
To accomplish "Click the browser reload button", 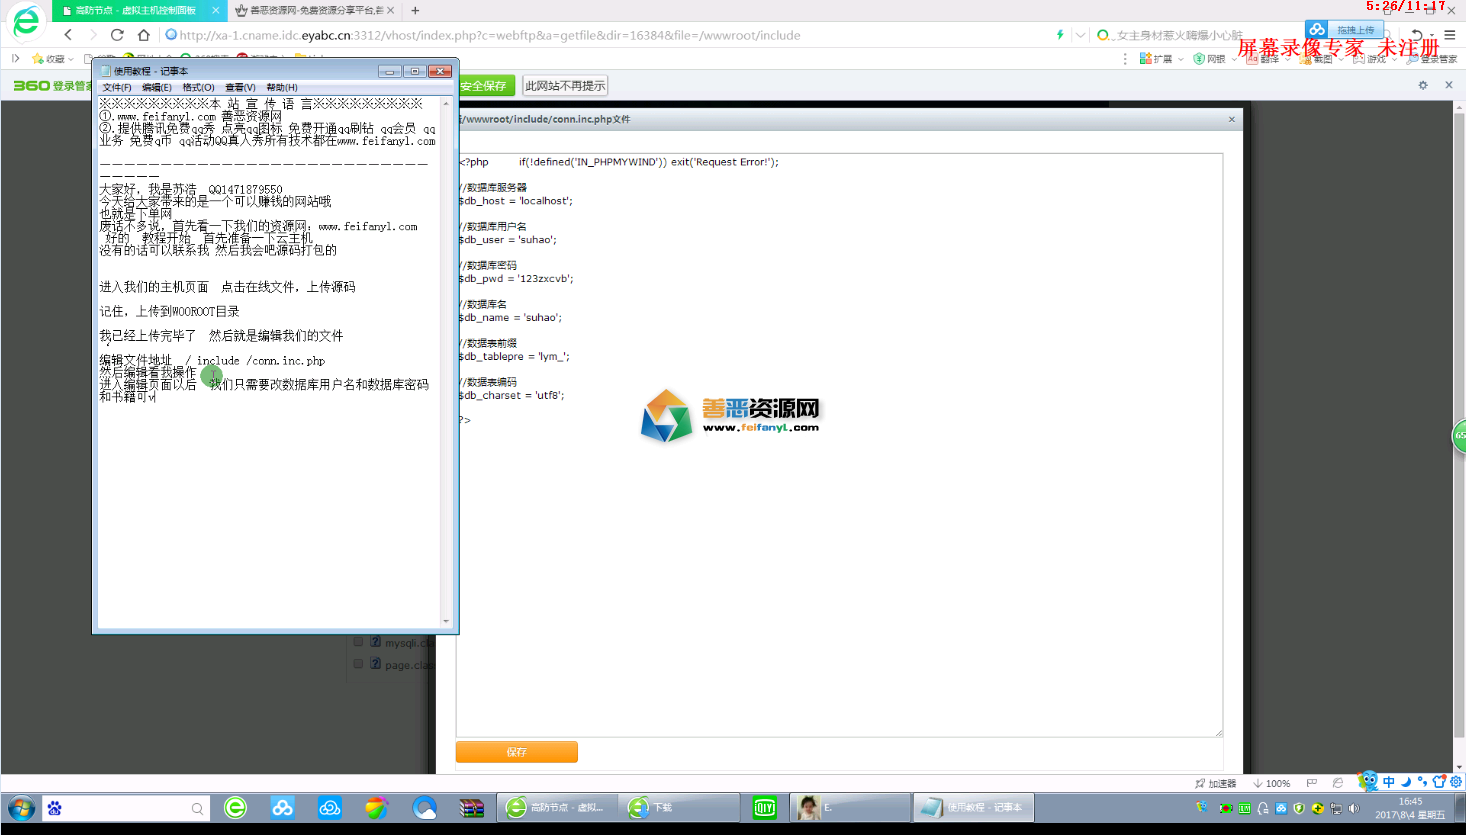I will (x=117, y=35).
